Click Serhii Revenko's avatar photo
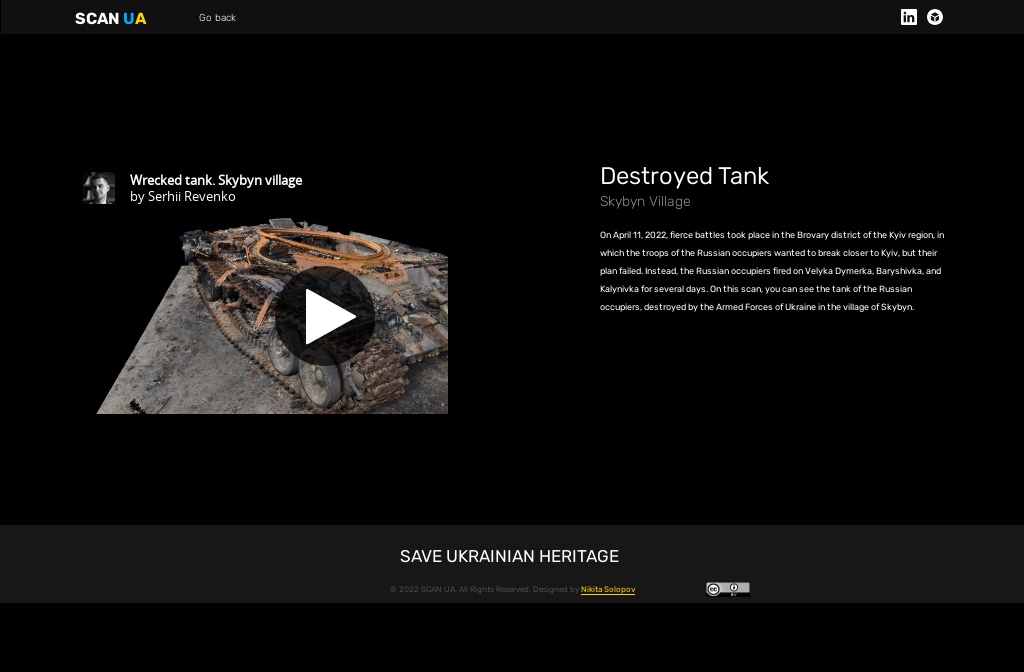Screen dimensions: 1024x672 point(99,188)
